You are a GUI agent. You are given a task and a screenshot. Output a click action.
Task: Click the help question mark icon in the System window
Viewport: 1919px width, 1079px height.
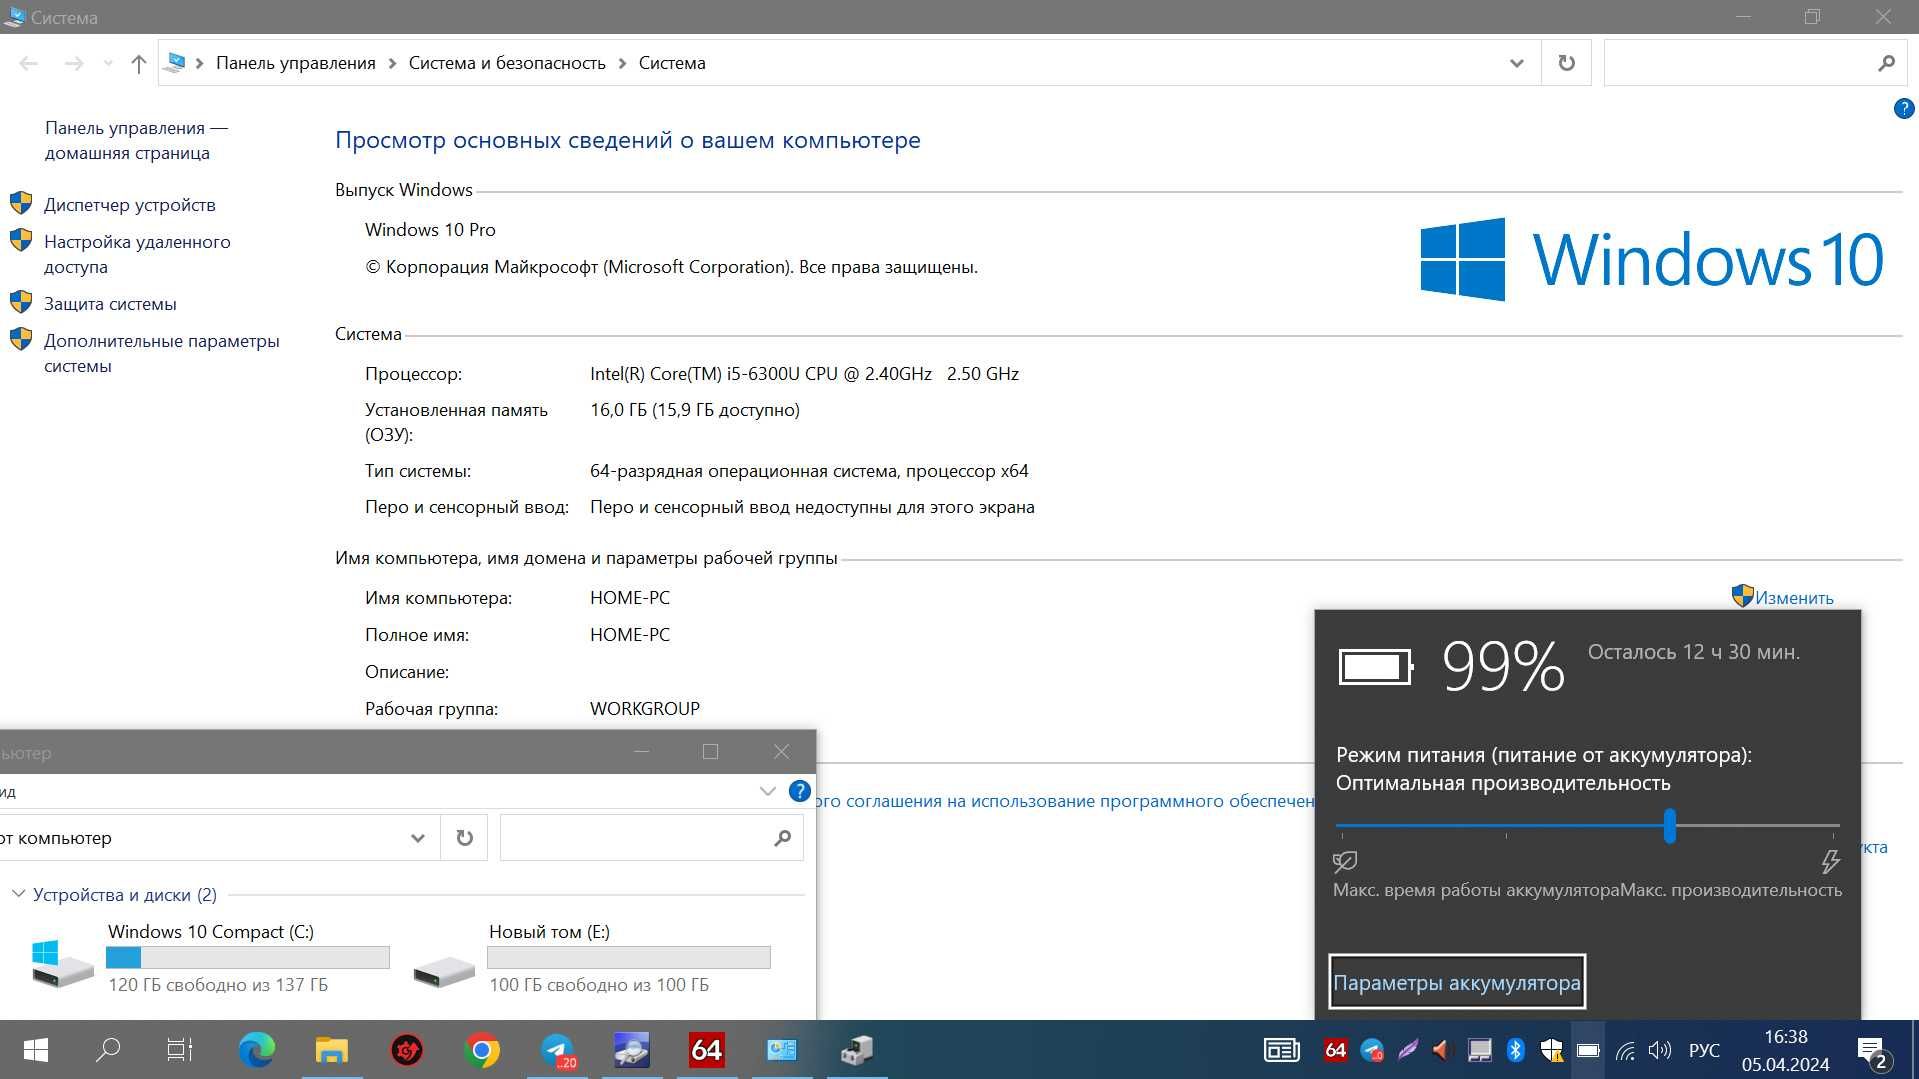coord(1904,109)
